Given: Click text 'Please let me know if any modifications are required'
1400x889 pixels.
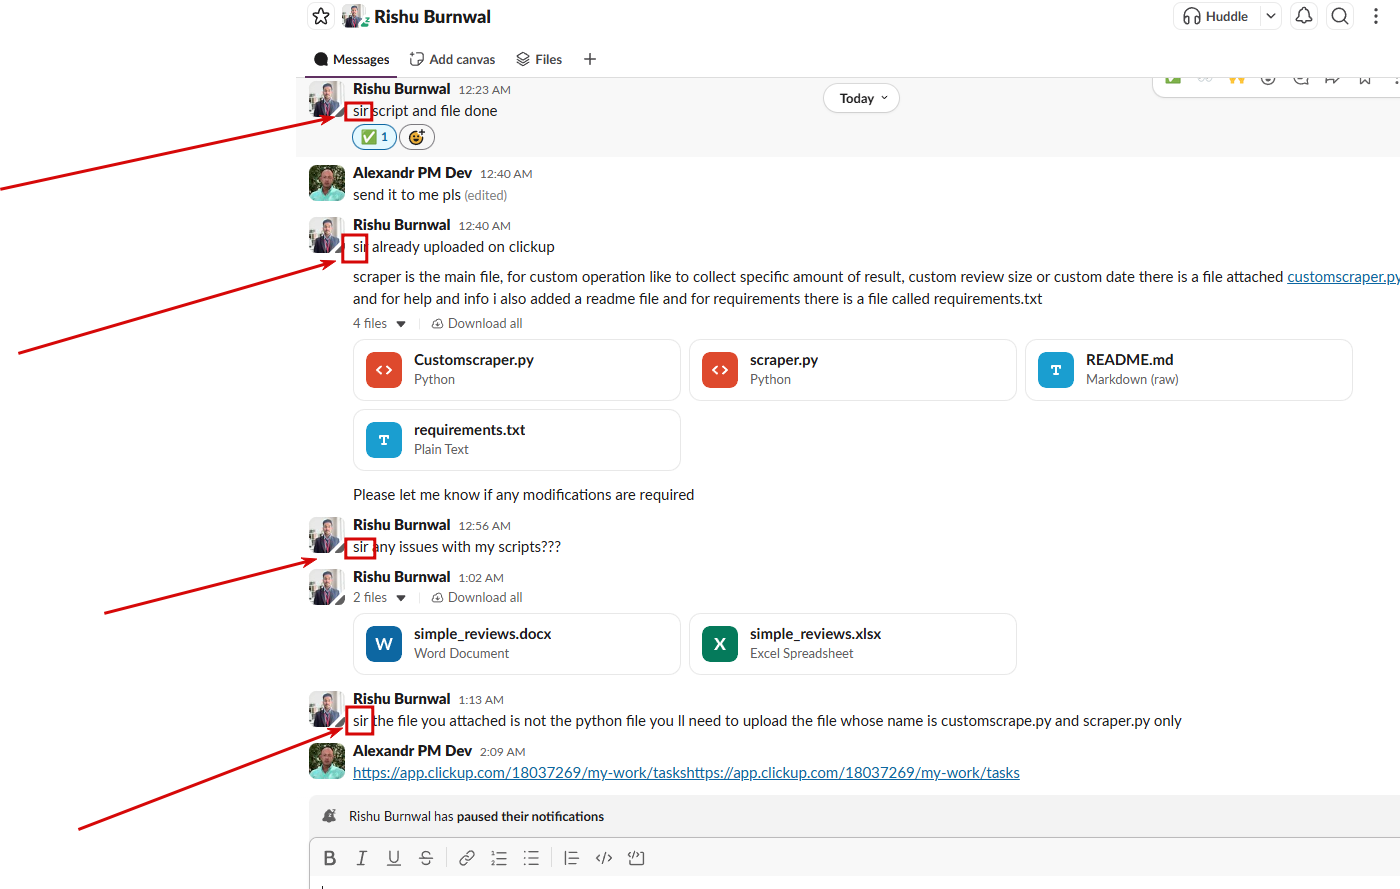Looking at the screenshot, I should [523, 495].
